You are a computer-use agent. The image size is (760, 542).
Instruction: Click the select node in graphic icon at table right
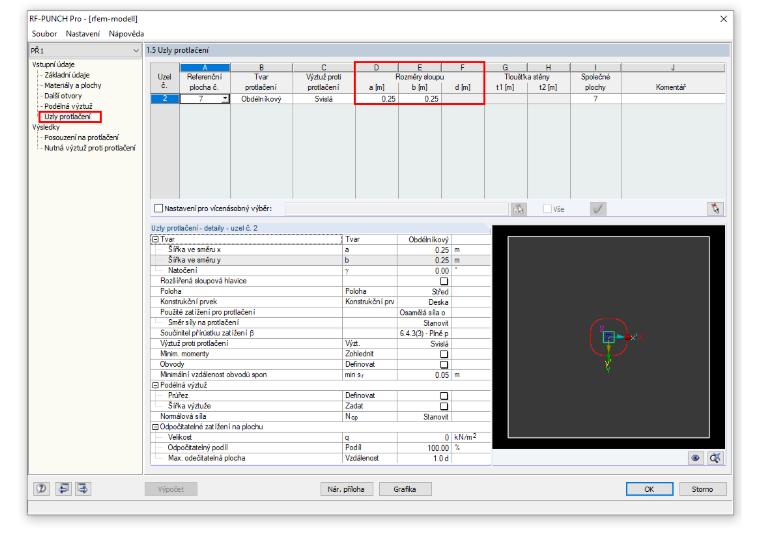tap(715, 209)
